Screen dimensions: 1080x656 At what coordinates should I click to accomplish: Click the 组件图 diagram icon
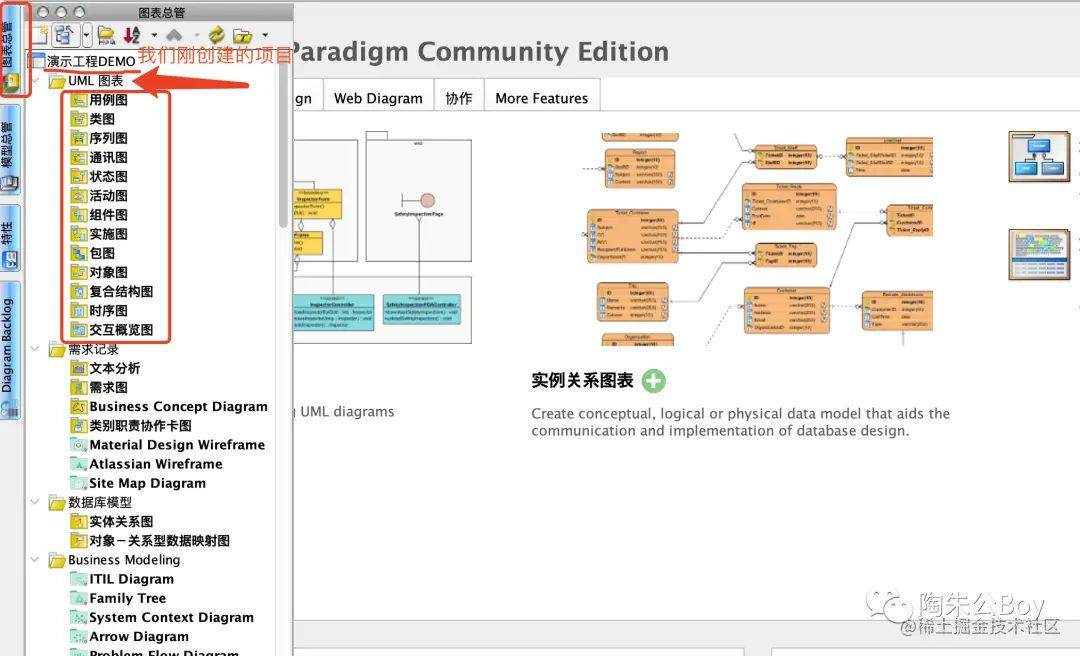(79, 215)
